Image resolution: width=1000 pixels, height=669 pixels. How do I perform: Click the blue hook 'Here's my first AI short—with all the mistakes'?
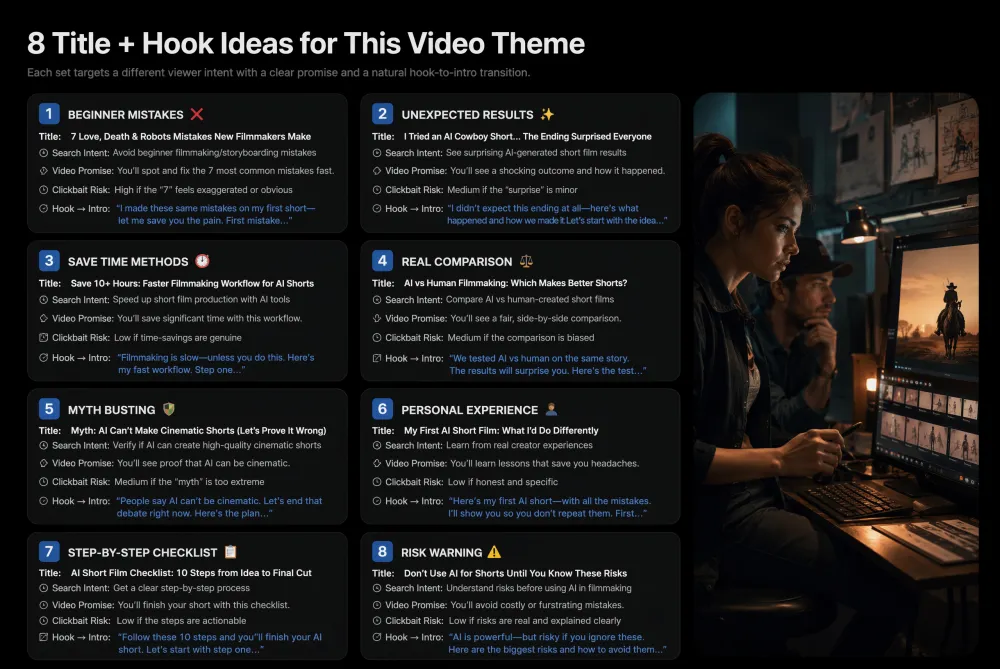pos(549,507)
